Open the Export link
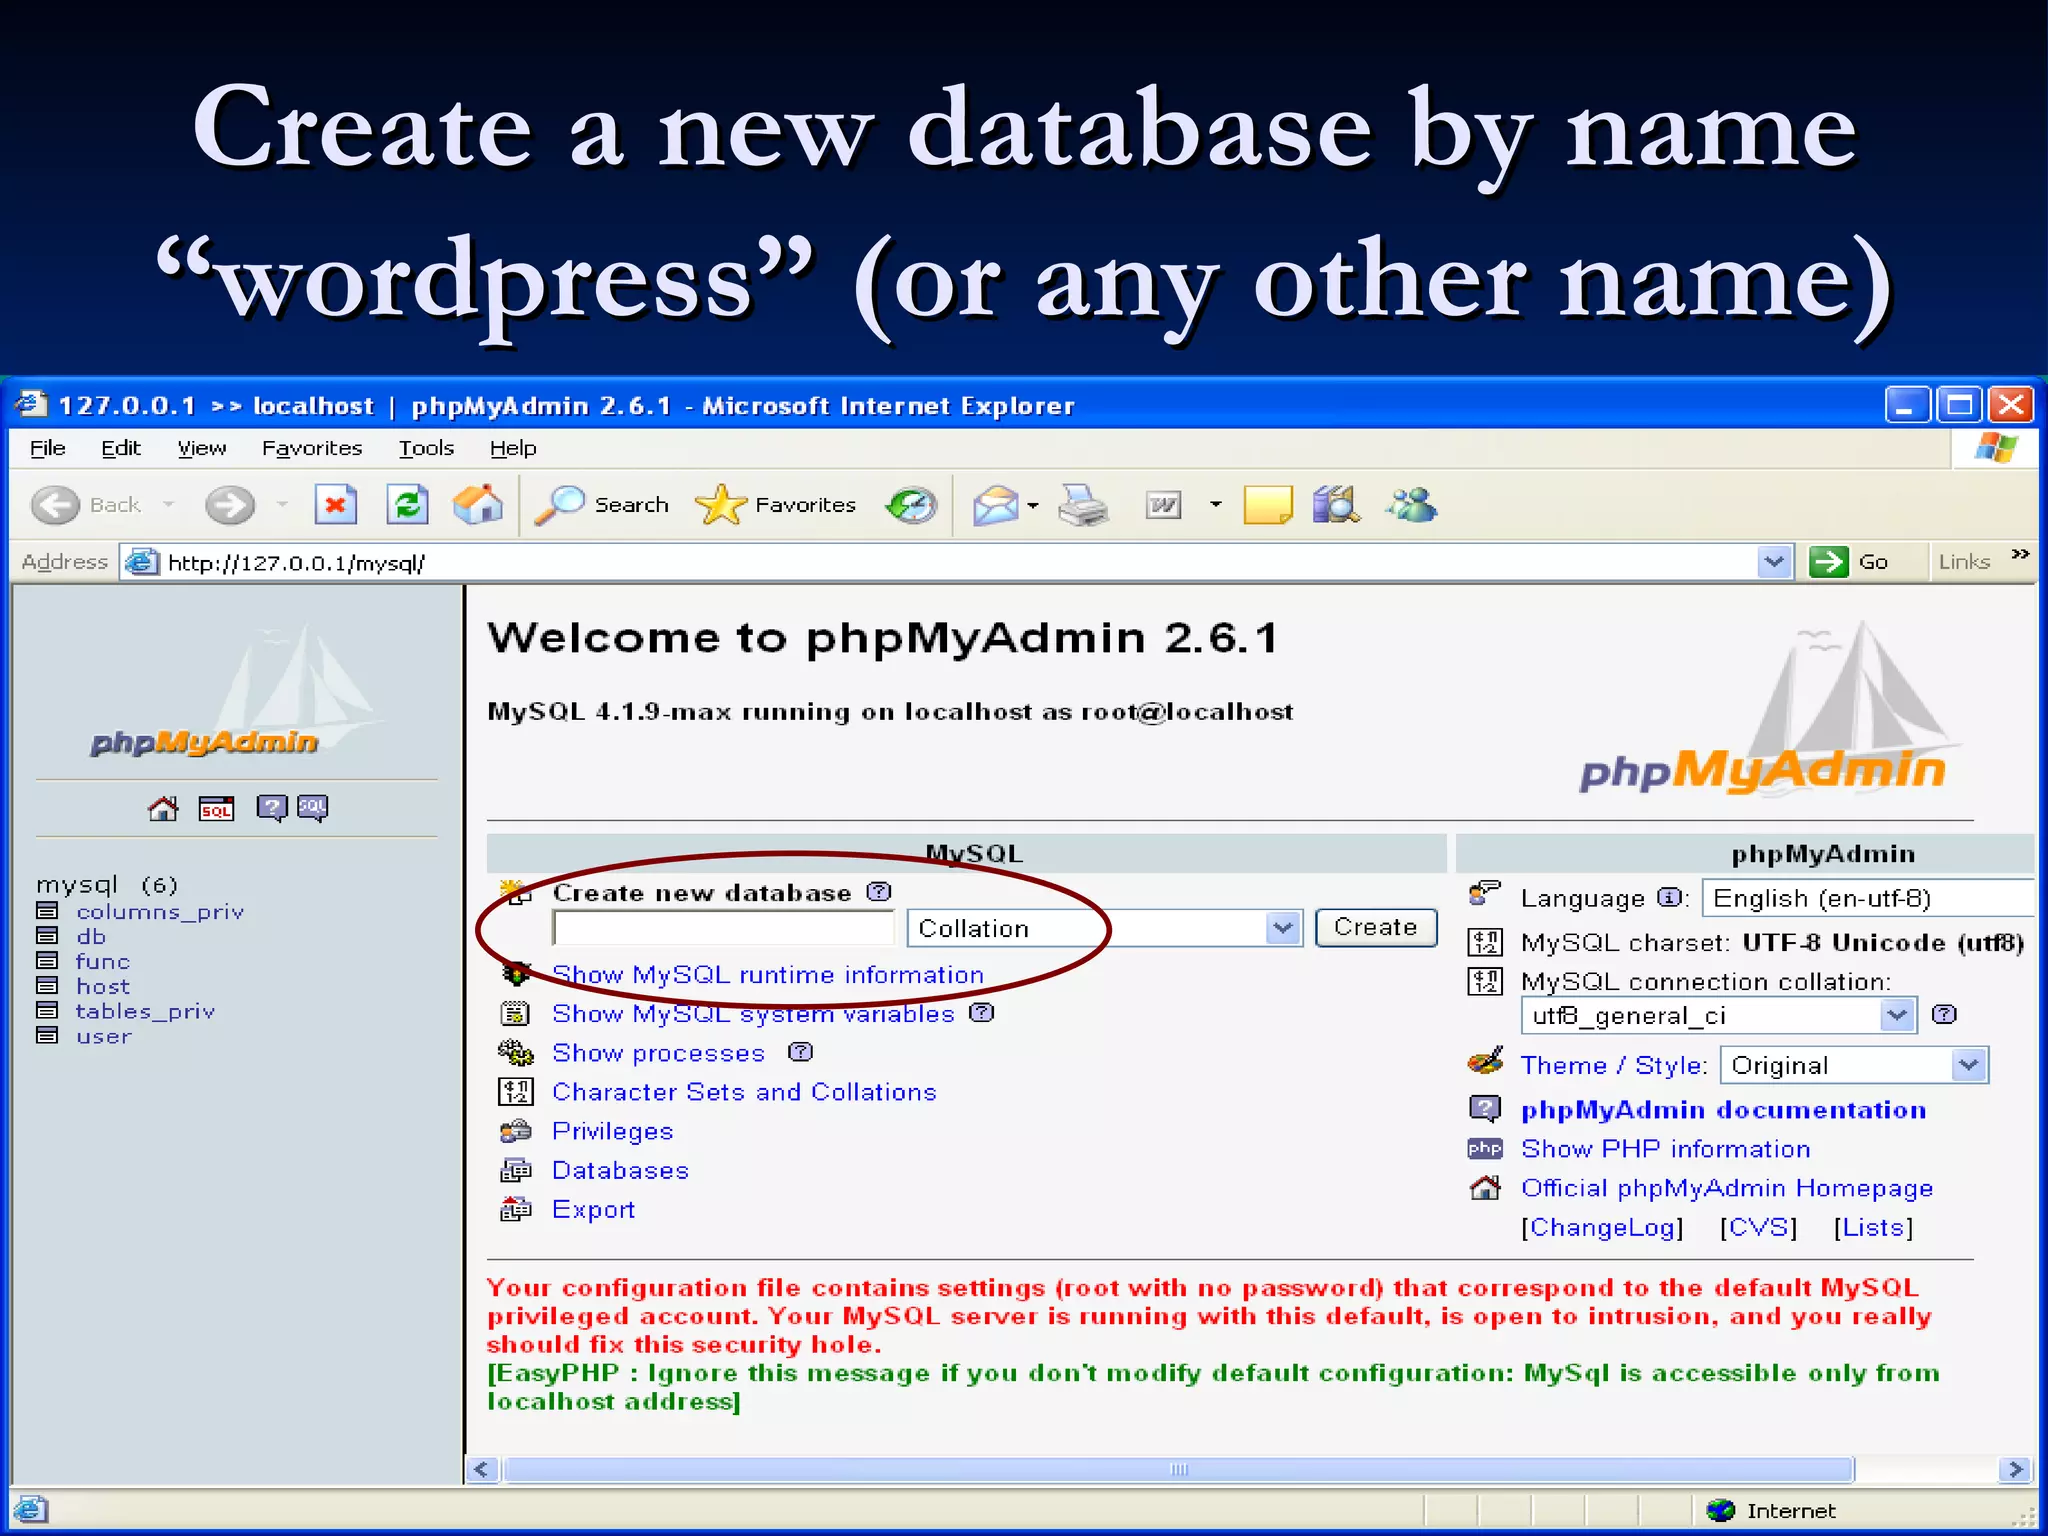The height and width of the screenshot is (1536, 2048). coord(594,1209)
